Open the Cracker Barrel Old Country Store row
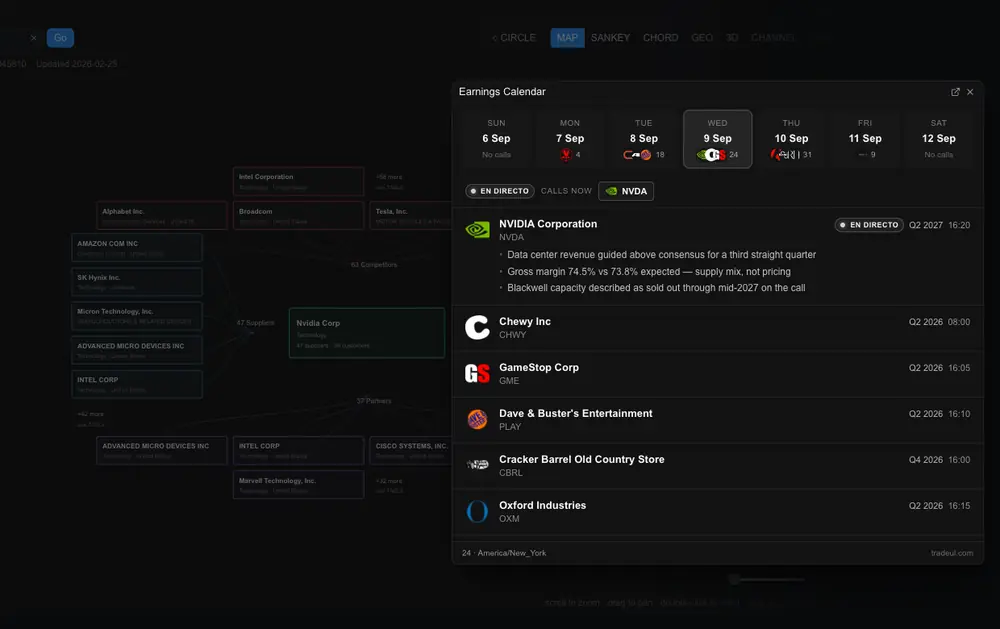1000x629 pixels. [x=717, y=466]
